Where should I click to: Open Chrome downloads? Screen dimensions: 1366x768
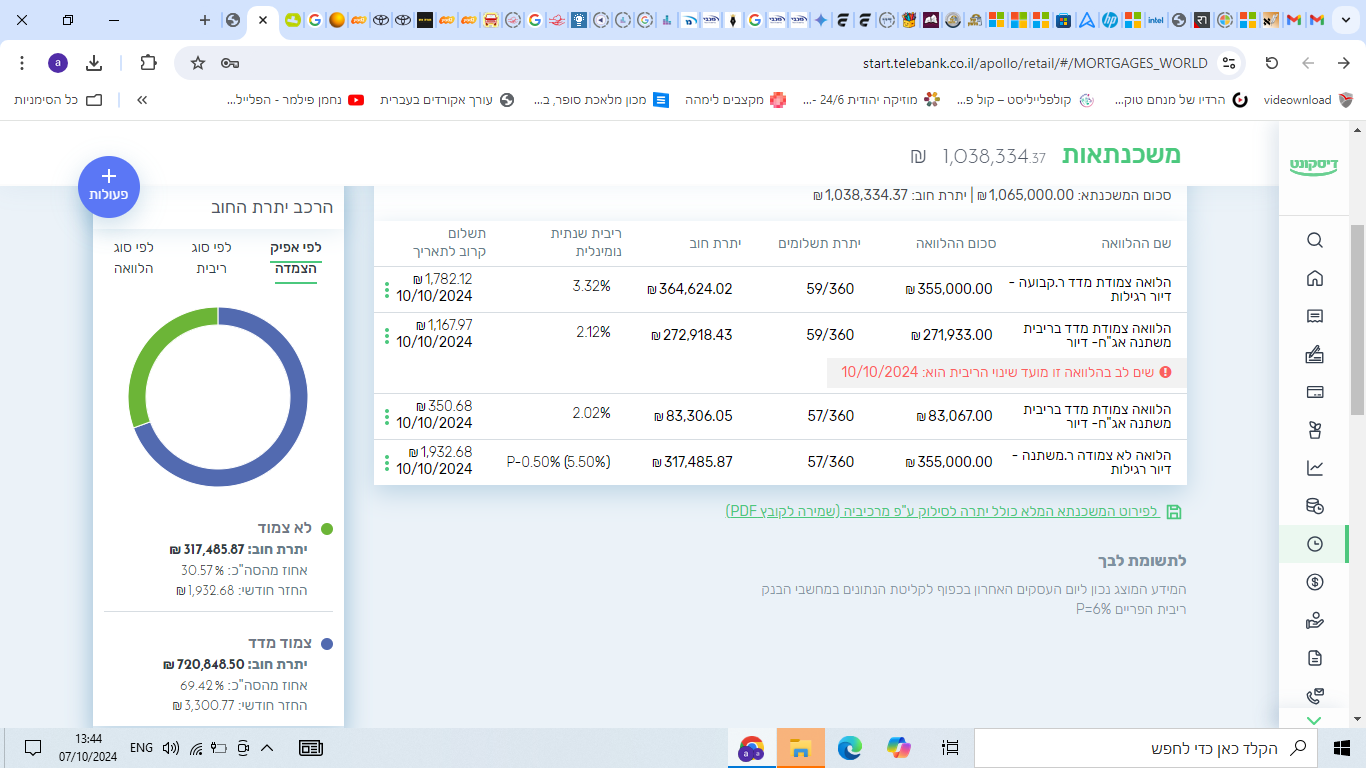[94, 63]
